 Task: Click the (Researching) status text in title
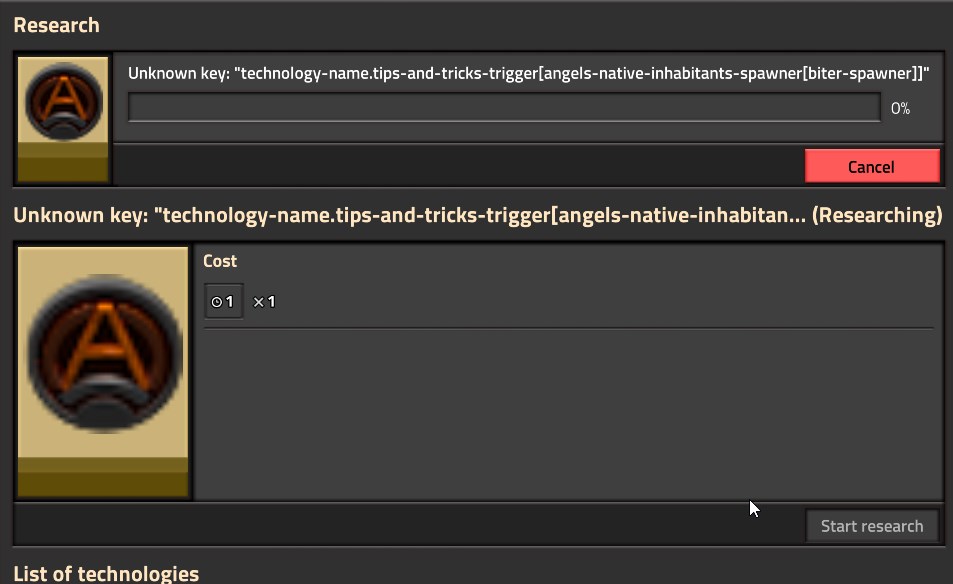pyautogui.click(x=878, y=215)
